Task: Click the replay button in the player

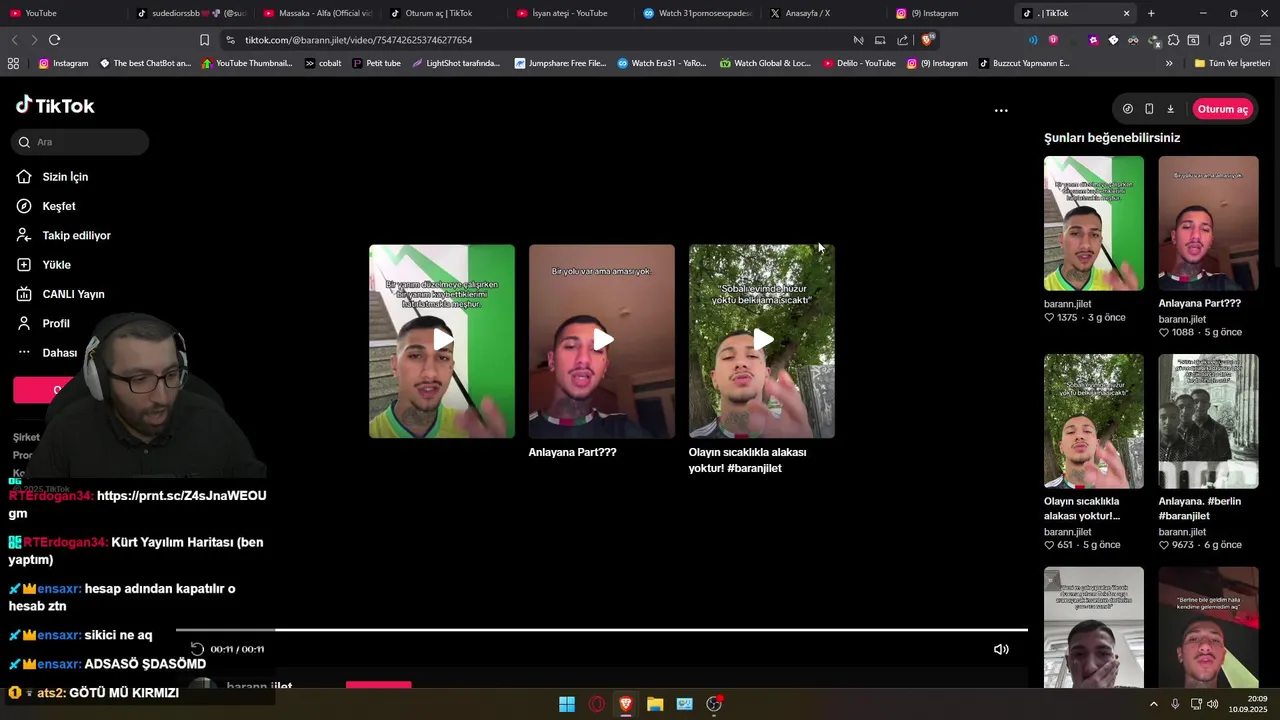Action: point(197,649)
